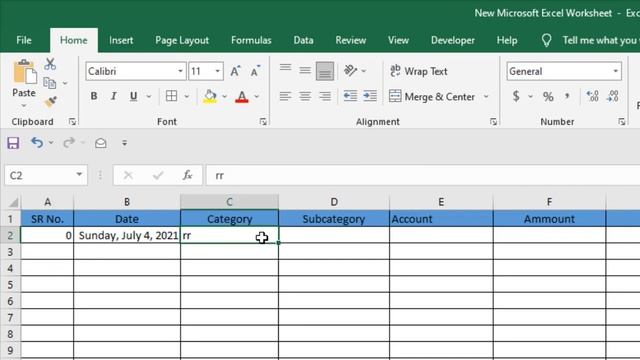Save workbook with the floppy disk icon

point(13,143)
